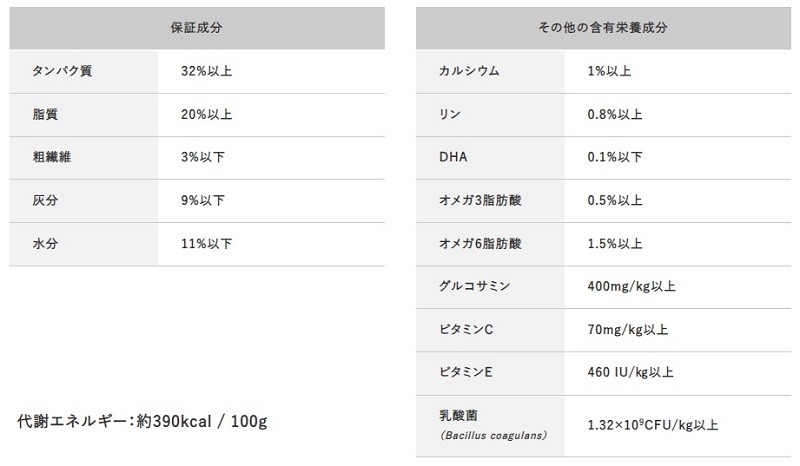Select the 粗繊維 row label
The width and height of the screenshot is (800, 466).
[52, 158]
